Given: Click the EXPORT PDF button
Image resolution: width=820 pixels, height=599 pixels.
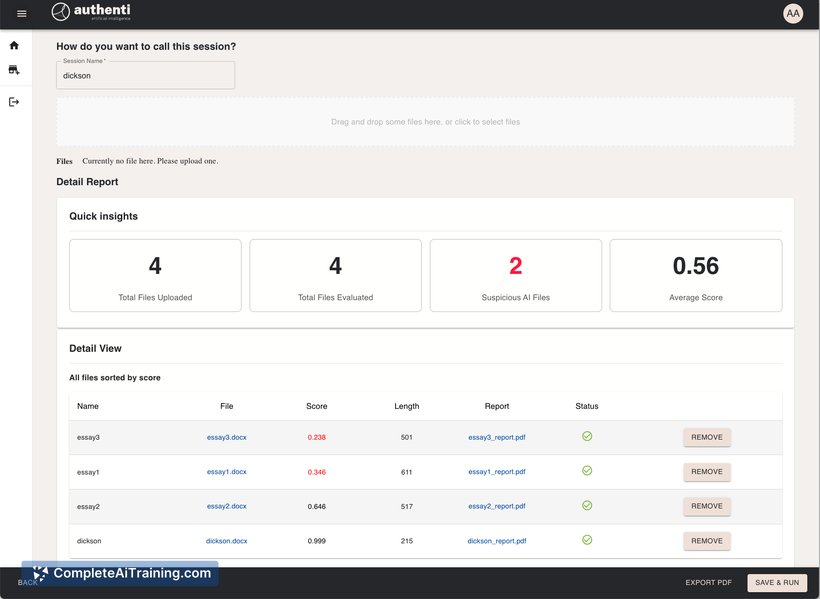Looking at the screenshot, I should pyautogui.click(x=708, y=582).
